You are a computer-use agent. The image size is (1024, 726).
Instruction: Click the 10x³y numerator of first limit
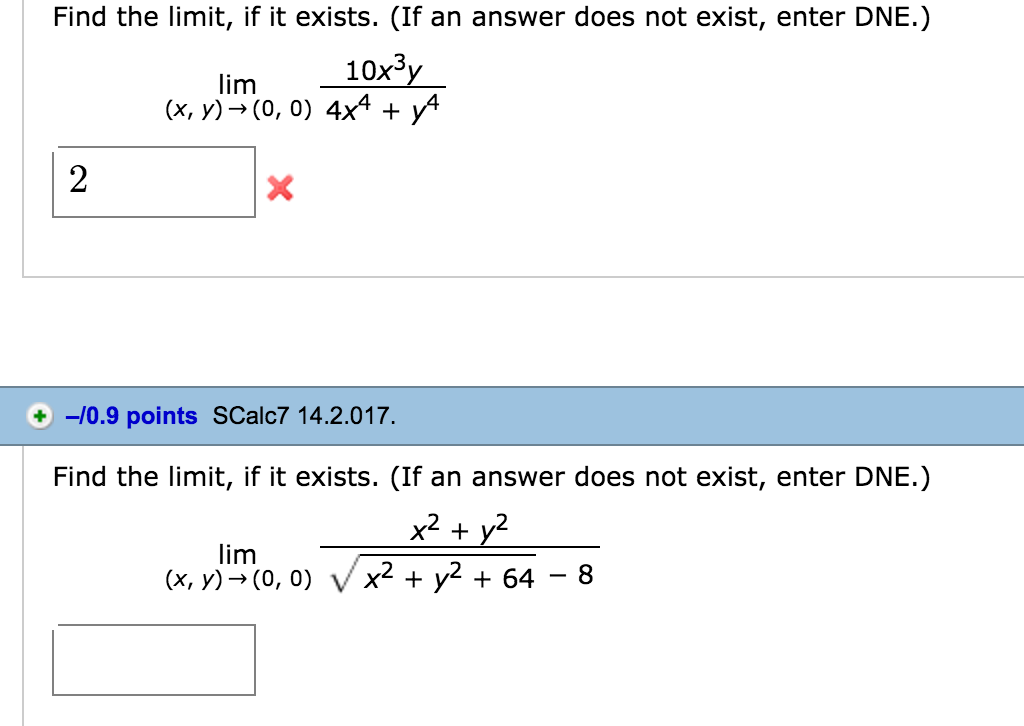tap(383, 71)
